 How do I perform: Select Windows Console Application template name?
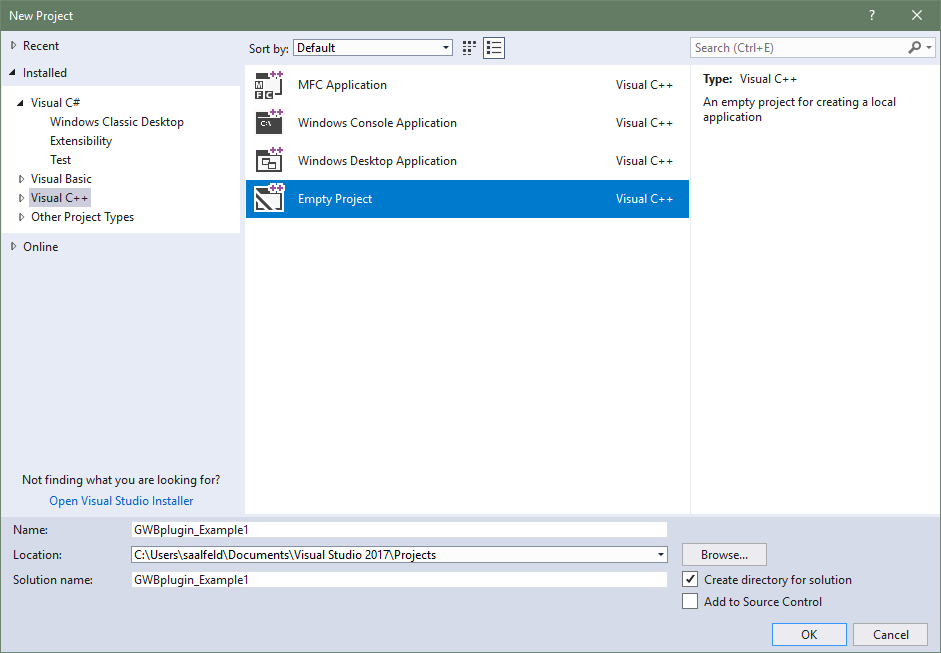[x=377, y=122]
